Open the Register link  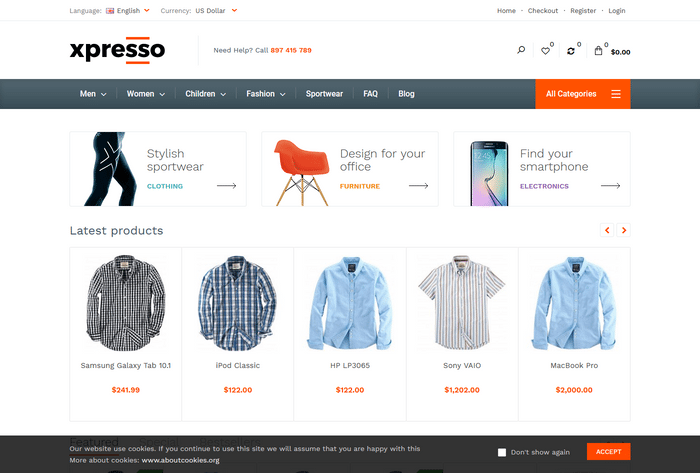(583, 11)
